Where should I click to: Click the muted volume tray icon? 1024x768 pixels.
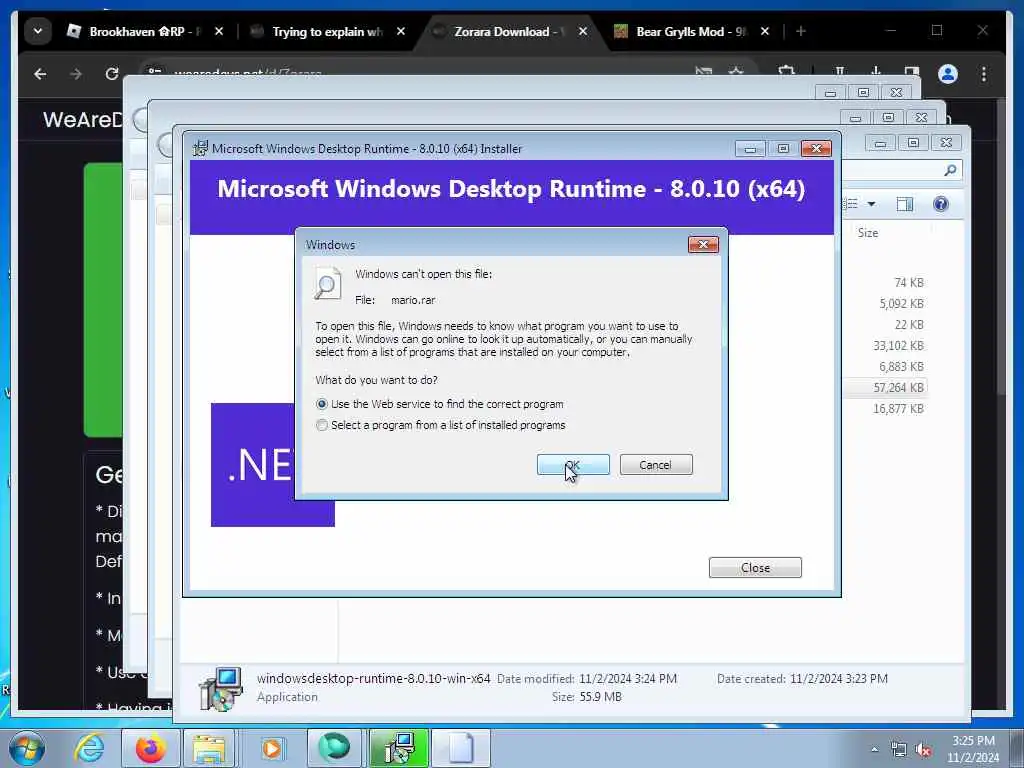click(x=923, y=750)
